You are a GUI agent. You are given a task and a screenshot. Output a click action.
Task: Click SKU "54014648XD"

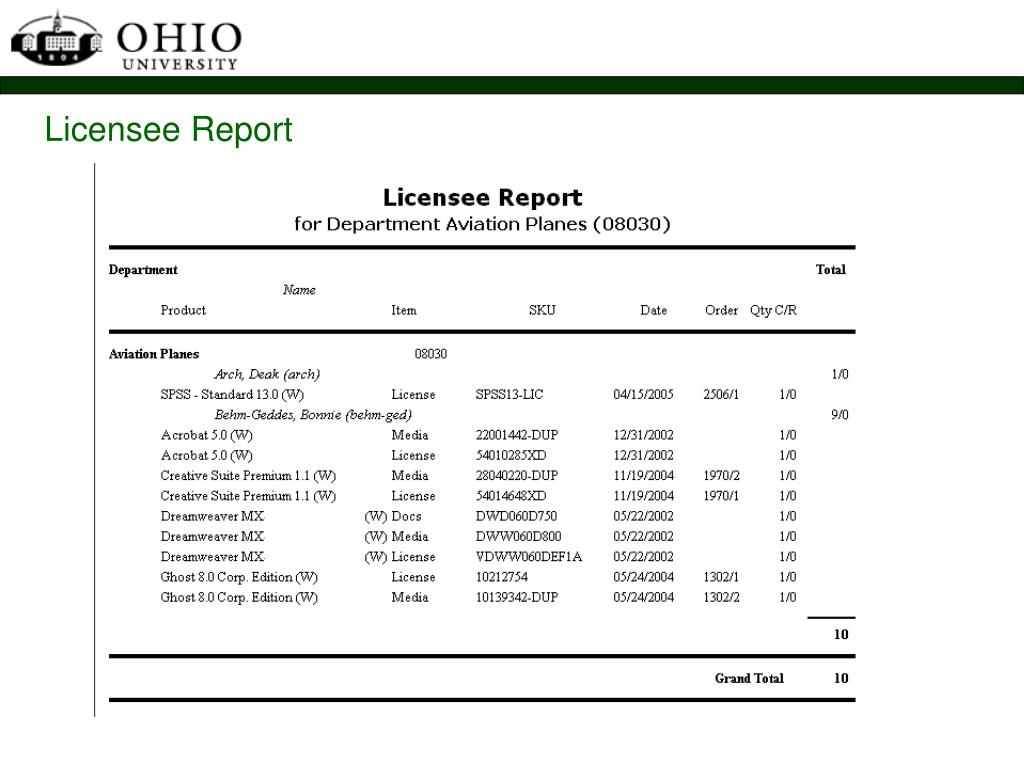tap(511, 496)
